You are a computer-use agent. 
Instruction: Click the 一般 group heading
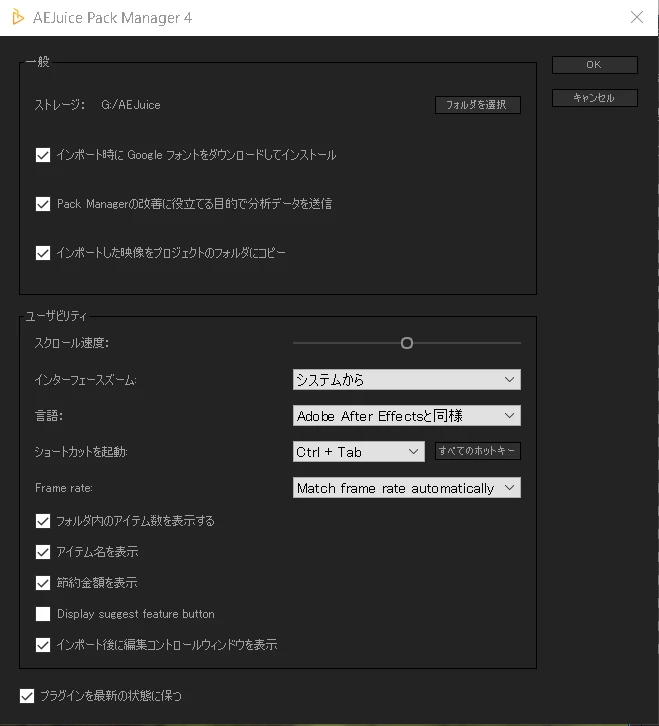38,62
